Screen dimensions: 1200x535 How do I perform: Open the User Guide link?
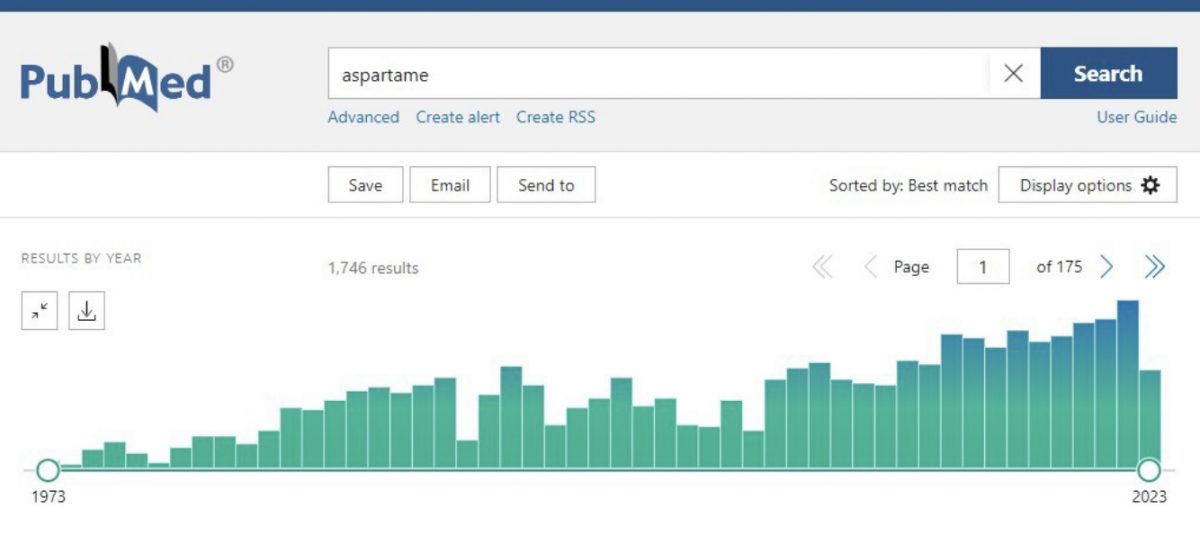[x=1136, y=117]
